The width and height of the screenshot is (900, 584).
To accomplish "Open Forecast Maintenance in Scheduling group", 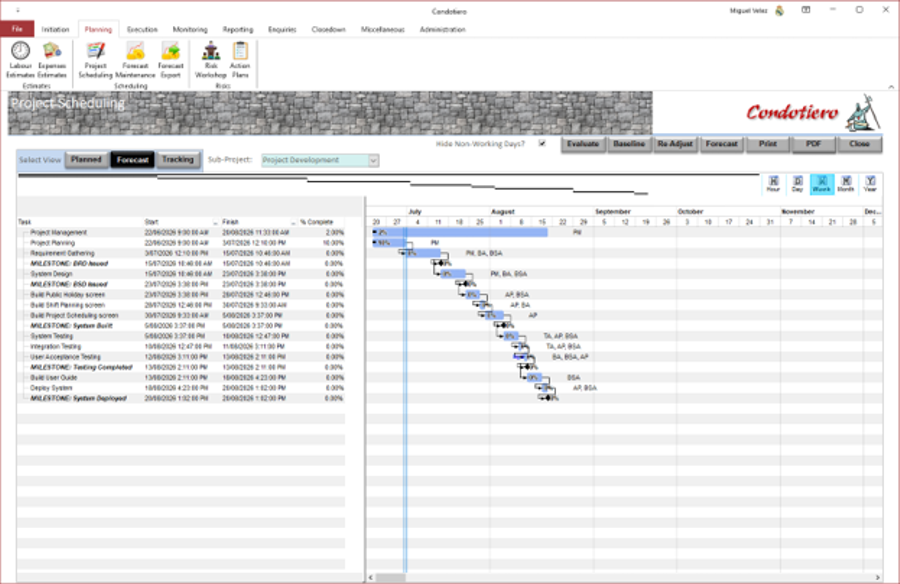I will pos(135,60).
